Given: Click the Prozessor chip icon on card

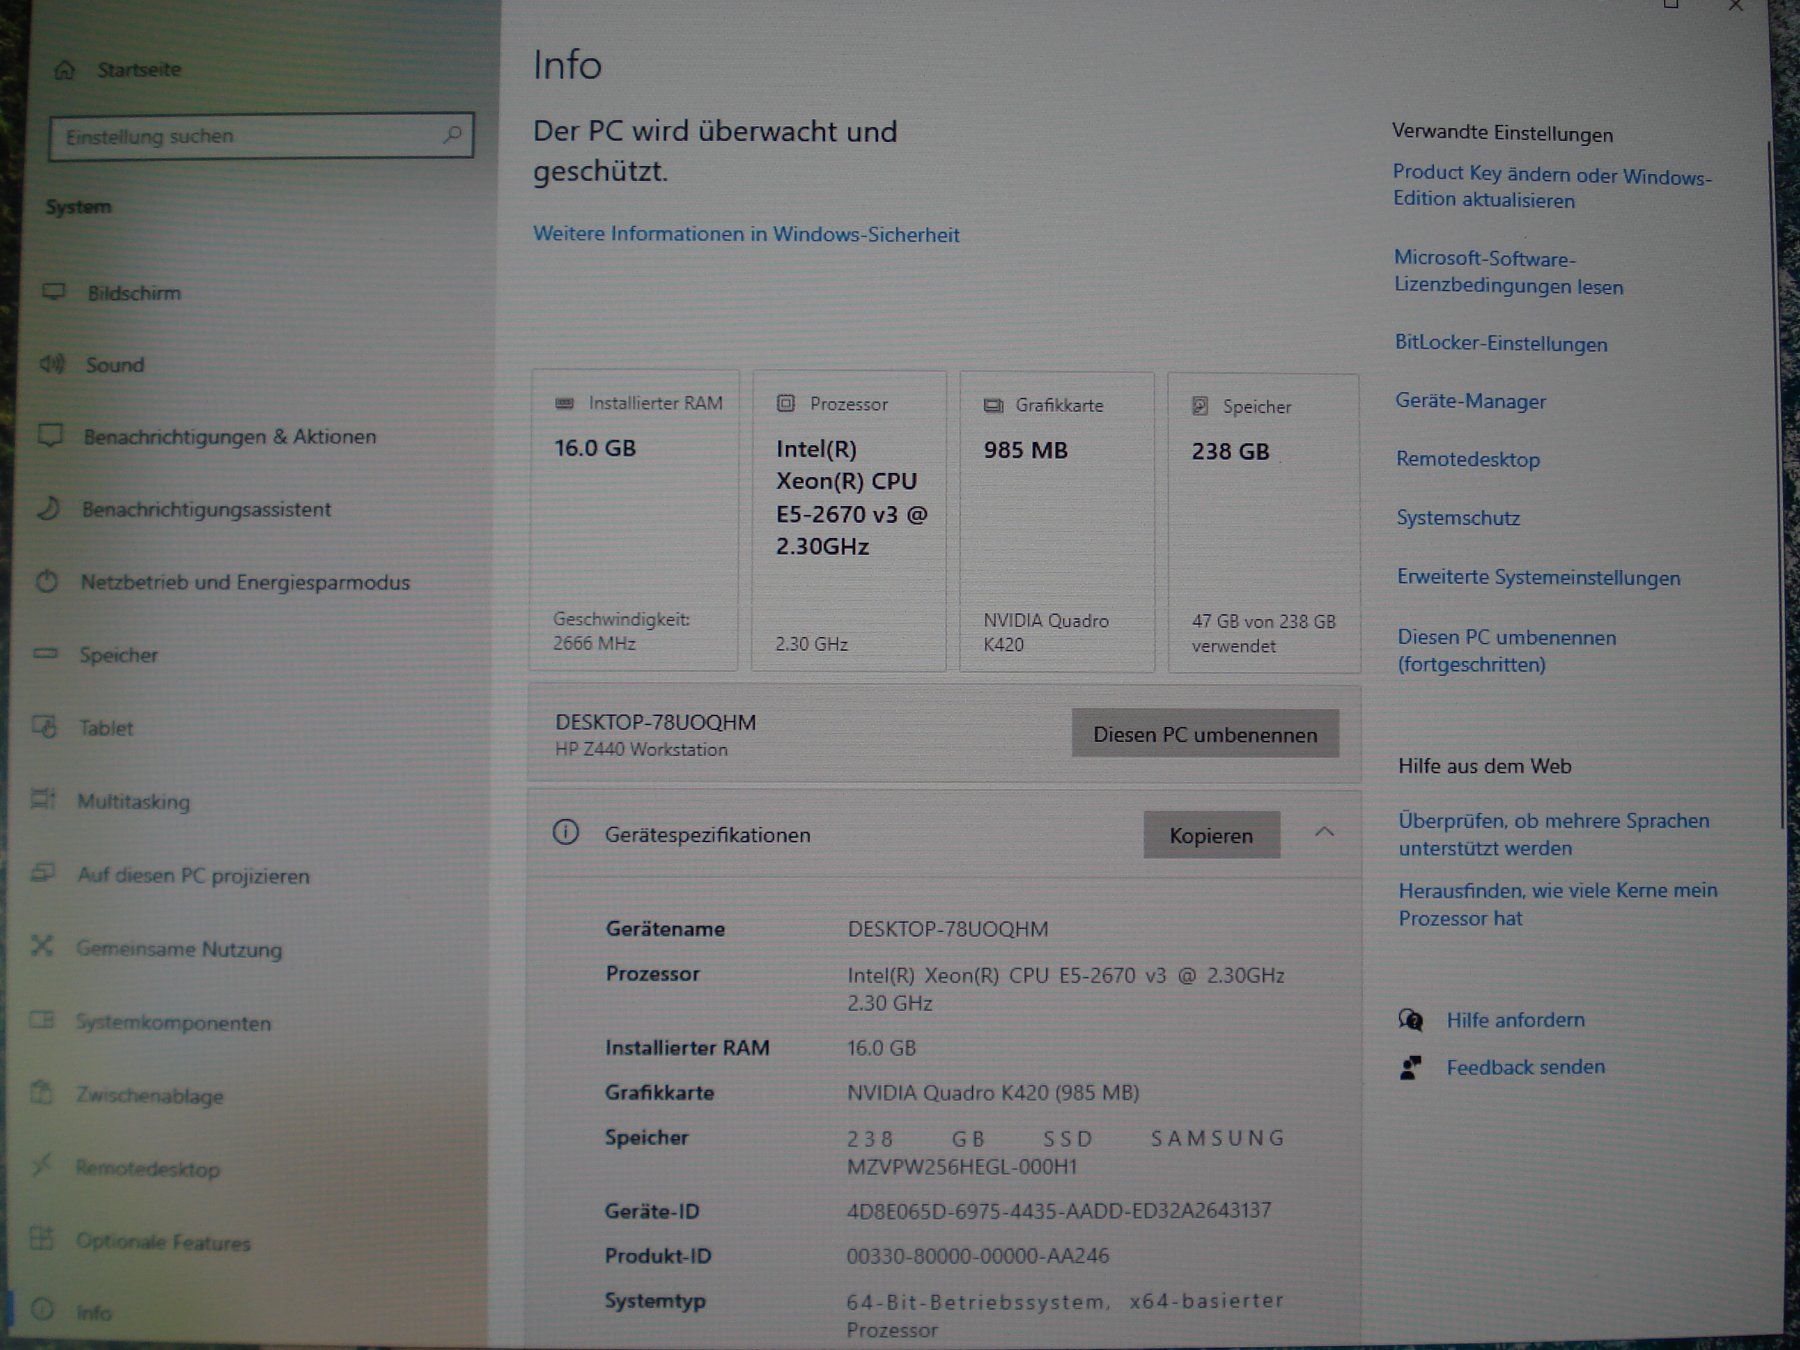Looking at the screenshot, I should (786, 403).
